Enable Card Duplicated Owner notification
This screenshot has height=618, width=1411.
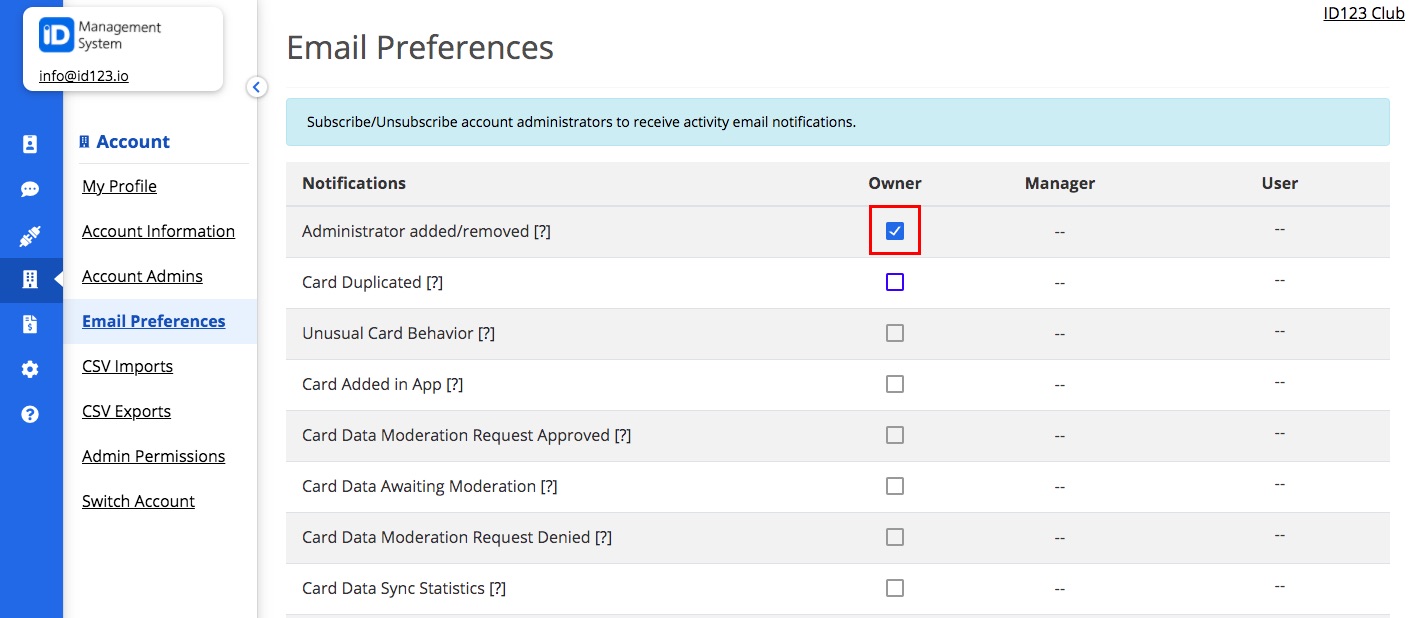(x=894, y=281)
